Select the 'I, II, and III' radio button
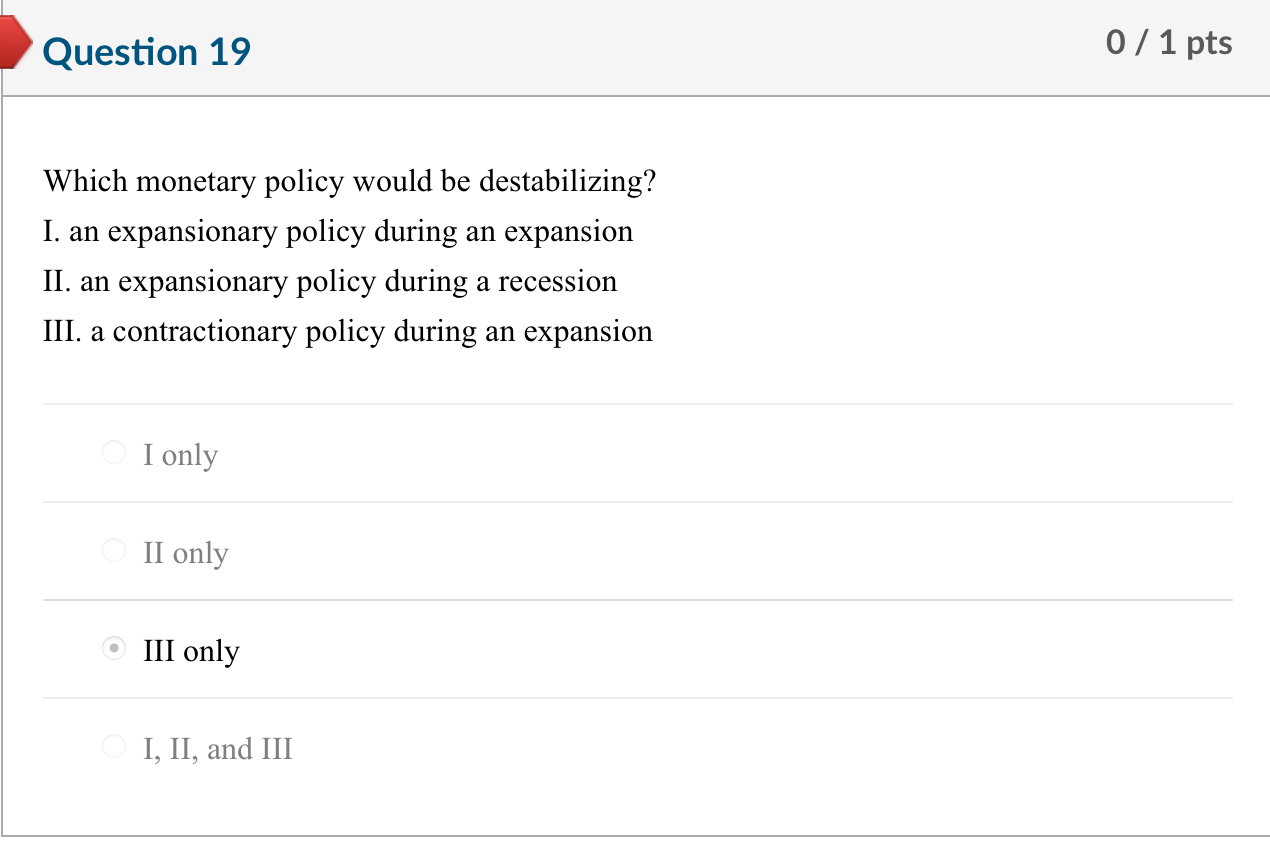The width and height of the screenshot is (1270, 852). pos(113,746)
